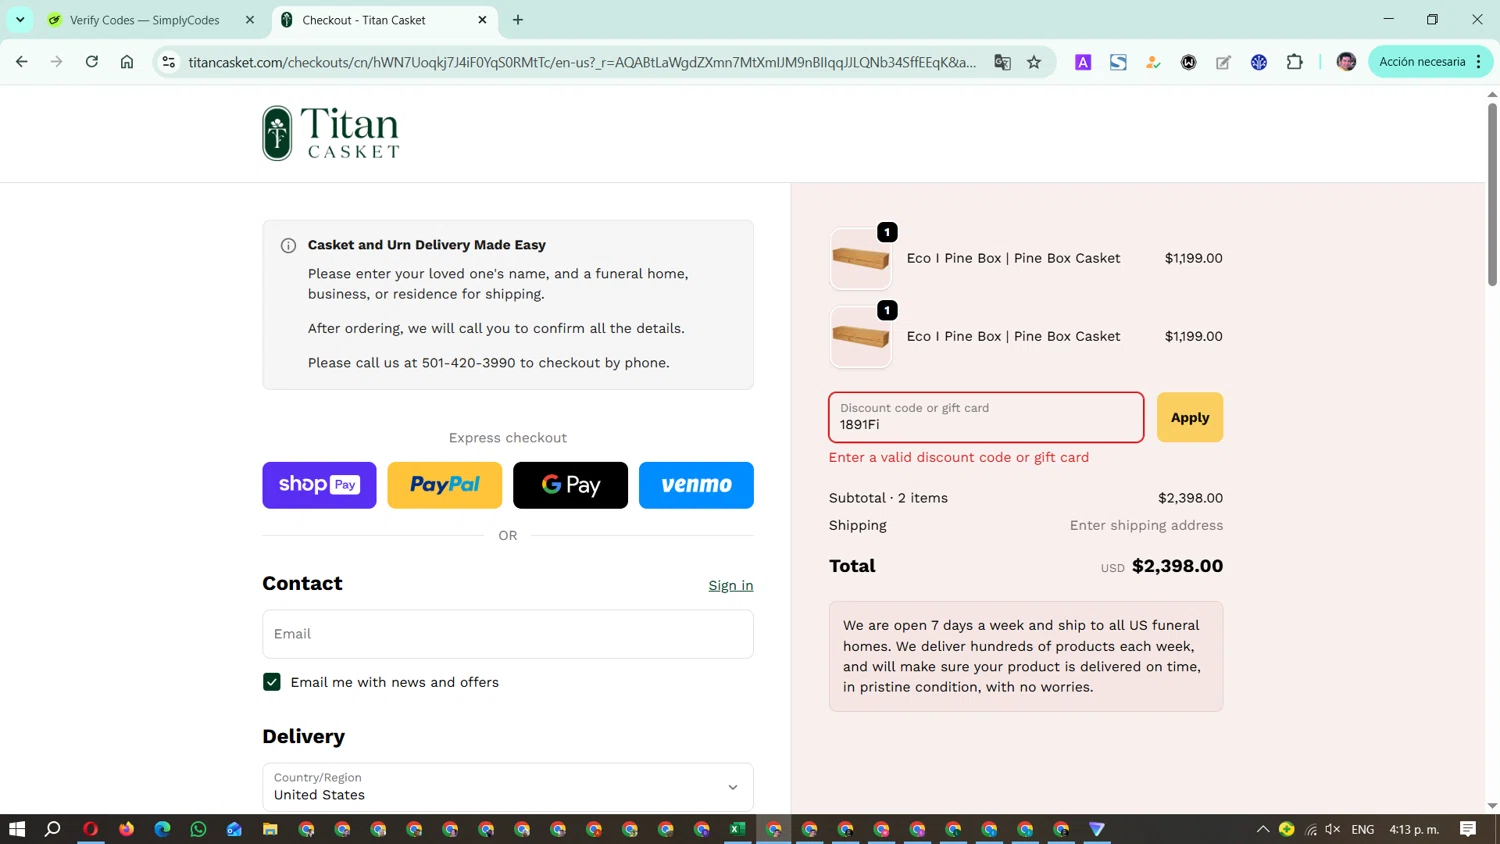Open the notification center icon
This screenshot has height=844, width=1500.
[x=1468, y=829]
